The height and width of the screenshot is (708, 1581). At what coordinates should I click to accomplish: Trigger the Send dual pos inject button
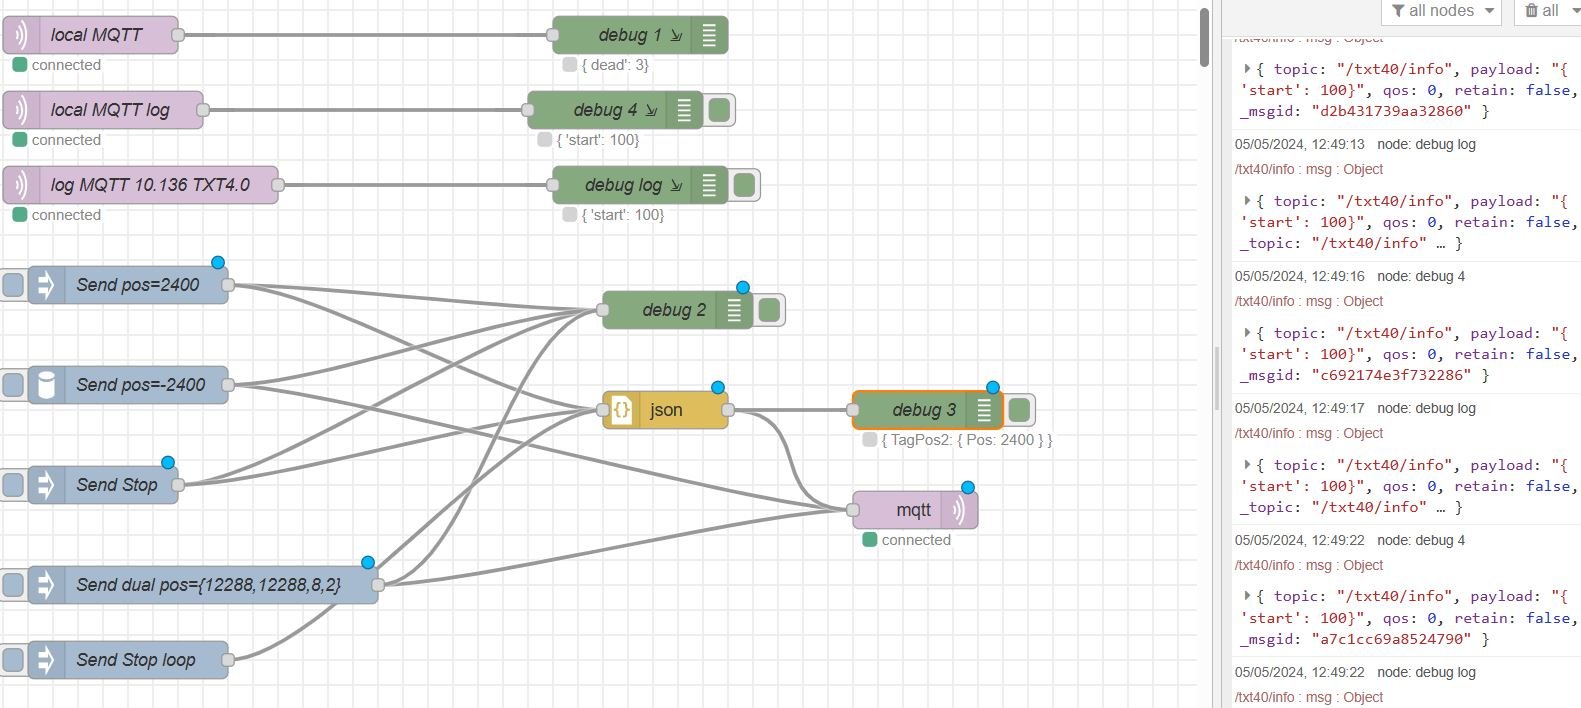tap(13, 585)
